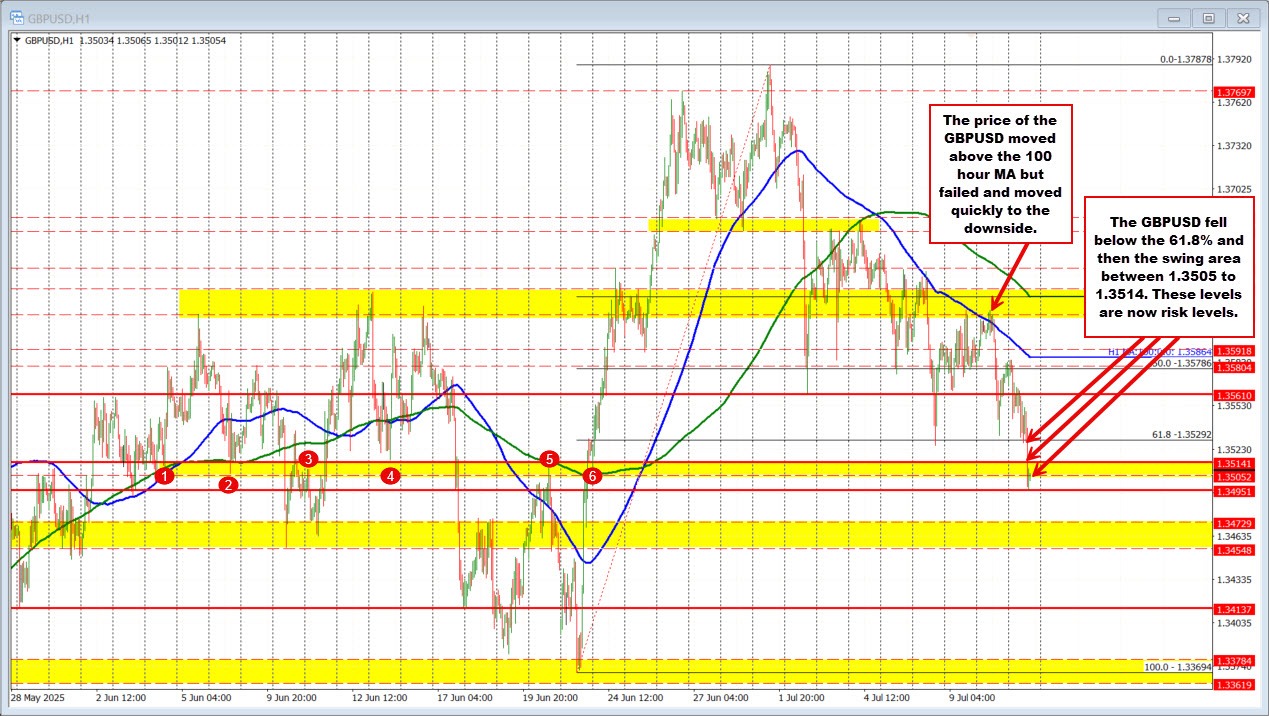Viewport: 1269px width, 716px height.
Task: Select numbered marker 2 on the chart
Action: 228,484
